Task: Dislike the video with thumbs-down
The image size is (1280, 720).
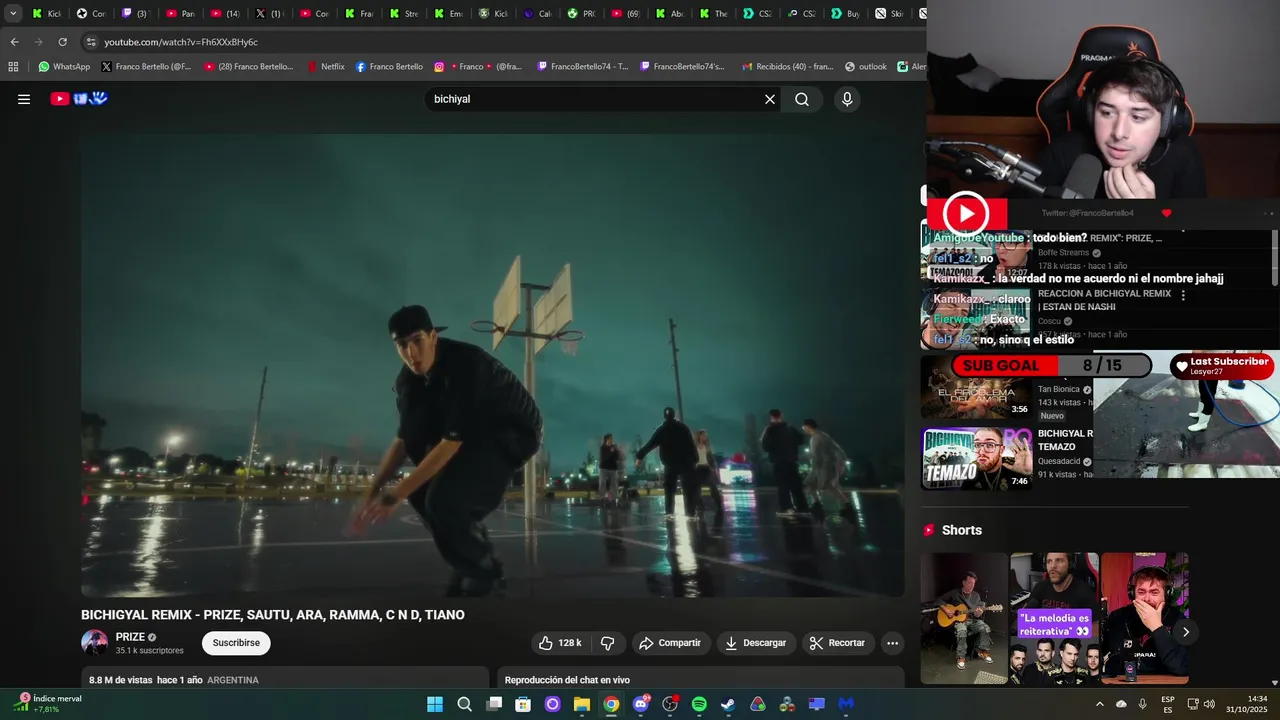Action: tap(607, 643)
